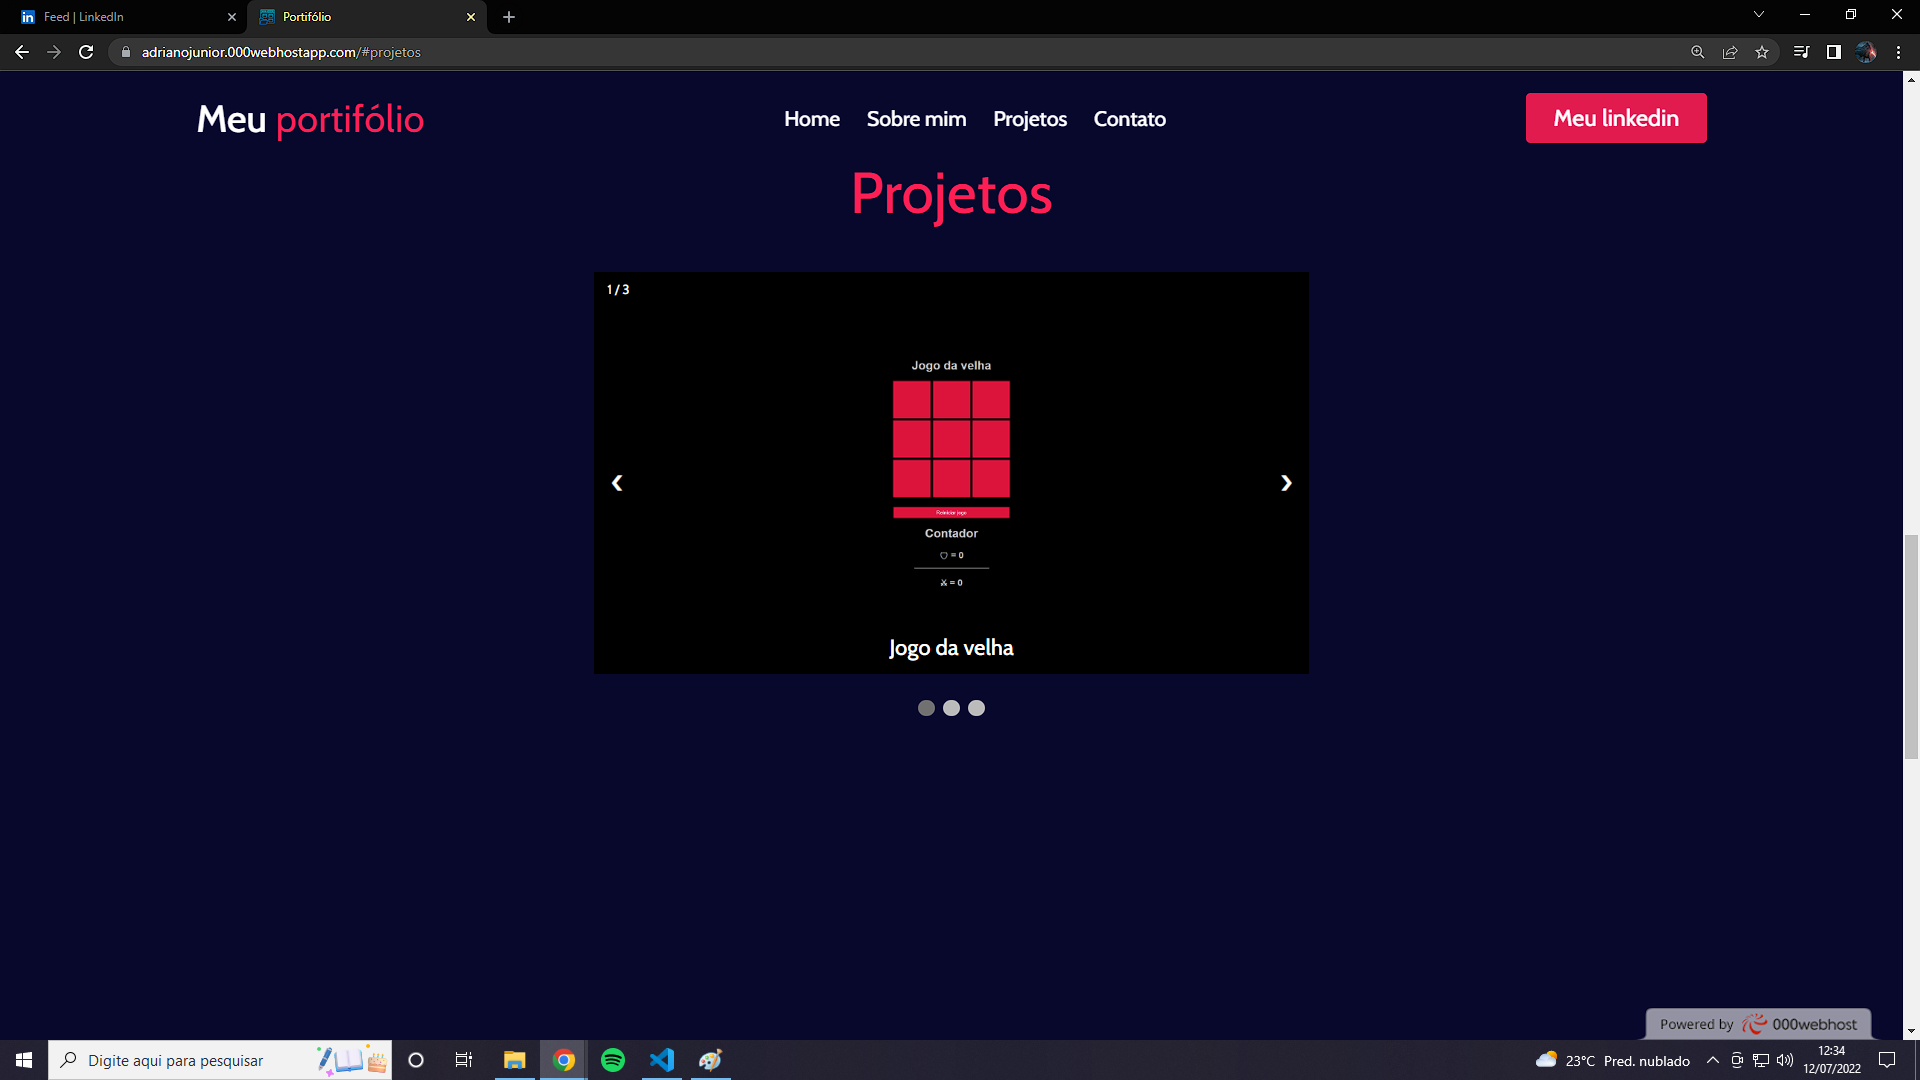
Task: Open the Sobre mim navigation item
Action: pos(916,119)
